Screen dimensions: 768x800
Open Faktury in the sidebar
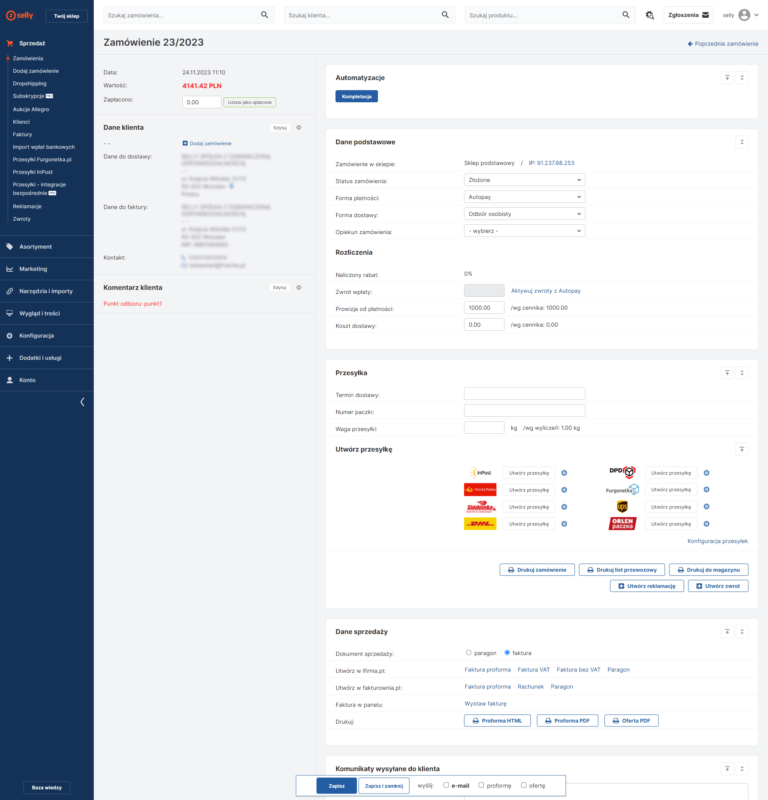coord(22,134)
